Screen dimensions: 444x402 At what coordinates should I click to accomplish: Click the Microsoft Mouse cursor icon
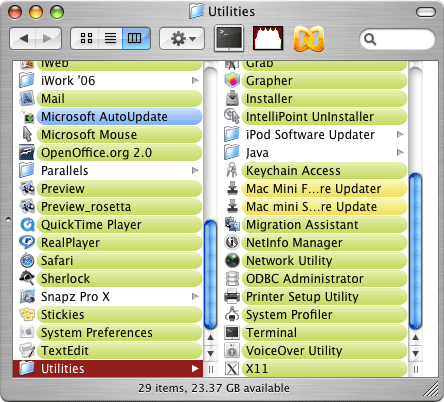tap(27, 134)
